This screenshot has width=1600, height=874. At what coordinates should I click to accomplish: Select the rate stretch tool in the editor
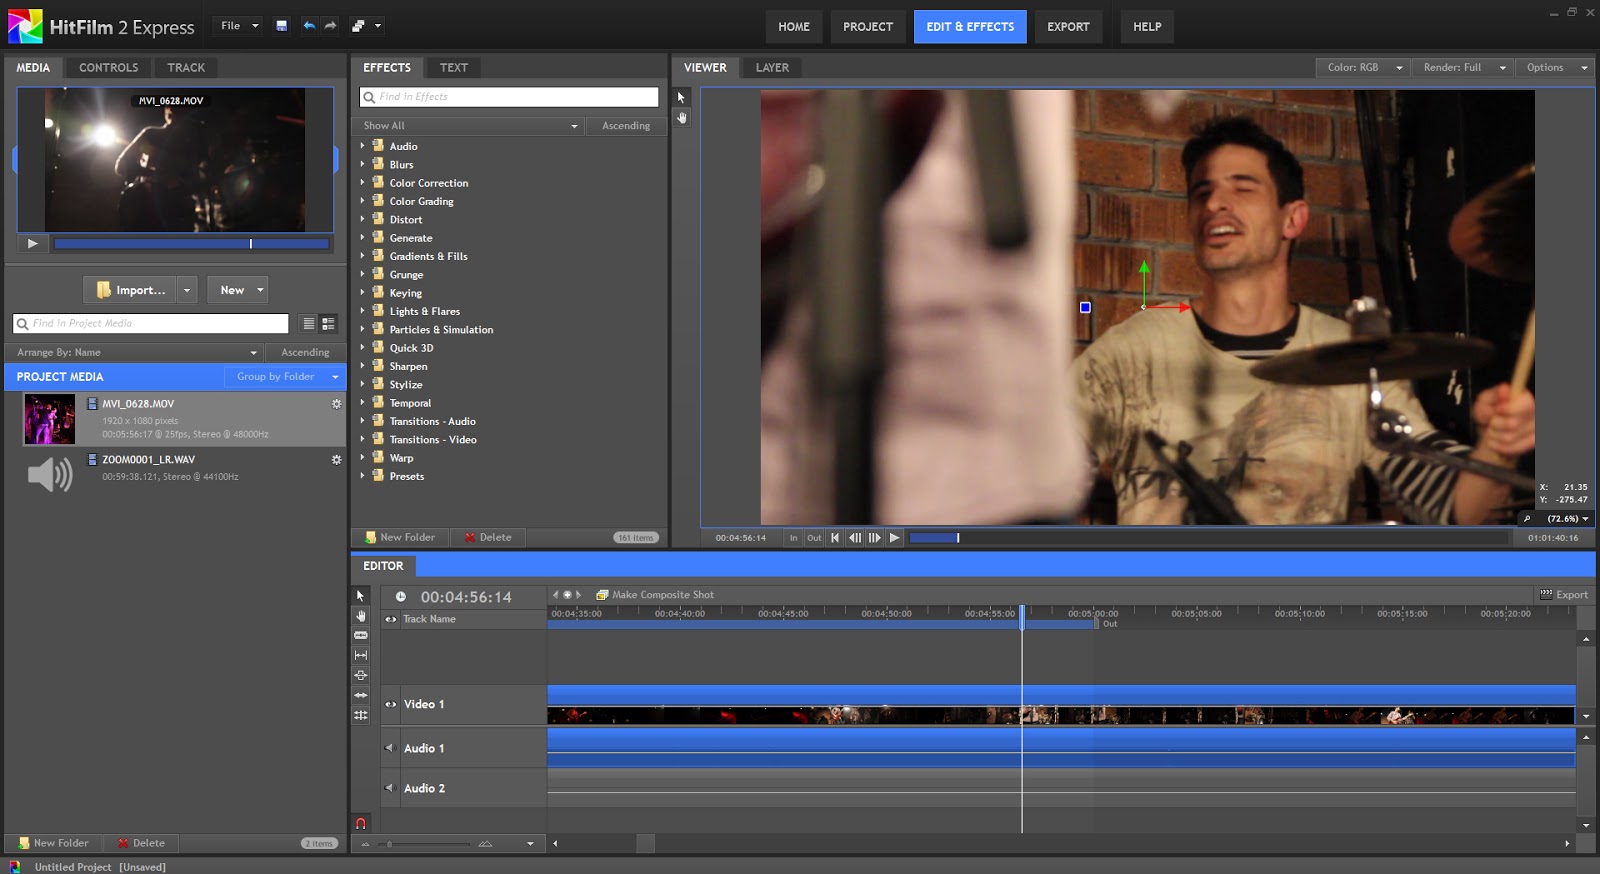coord(361,656)
